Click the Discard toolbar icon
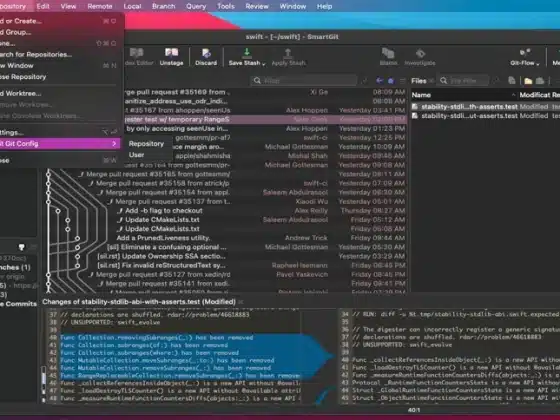The height and width of the screenshot is (420, 560). (x=206, y=53)
